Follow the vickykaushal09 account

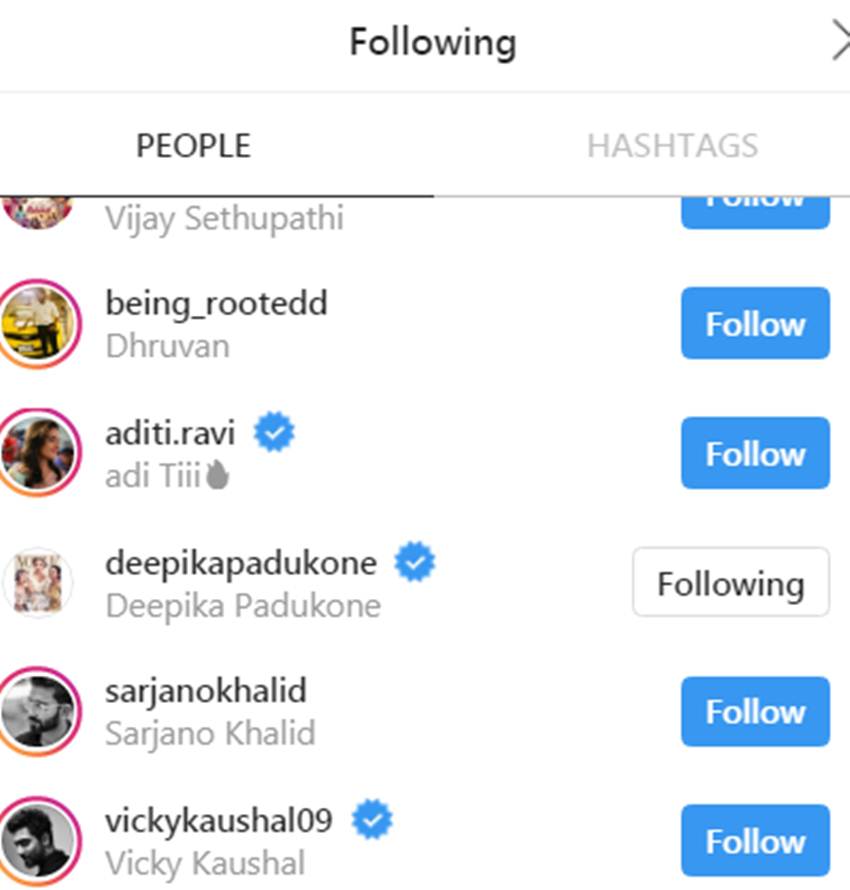click(x=755, y=841)
